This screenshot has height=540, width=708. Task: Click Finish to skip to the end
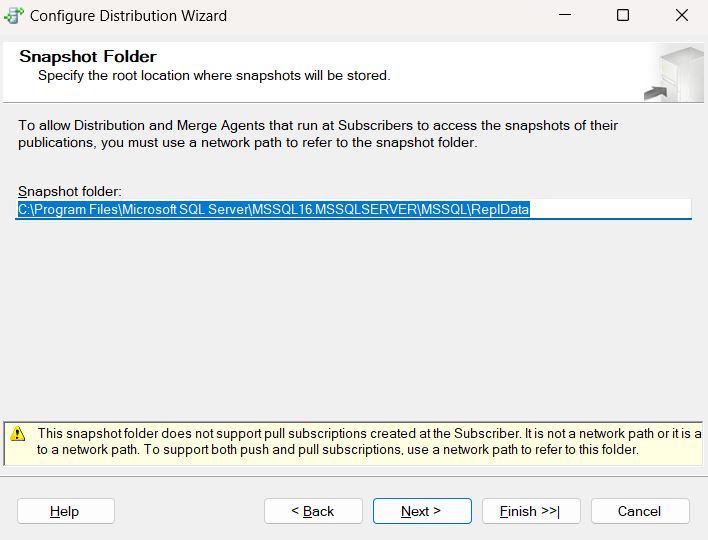click(x=531, y=511)
